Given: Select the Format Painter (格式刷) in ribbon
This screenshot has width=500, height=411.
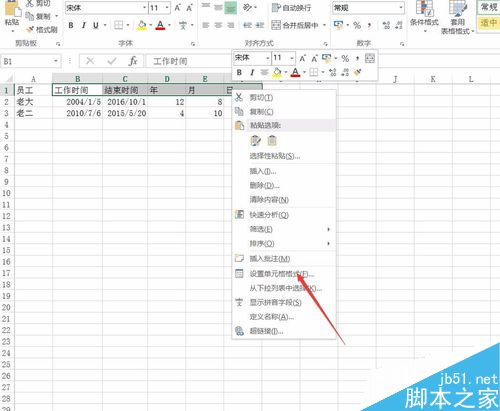Looking at the screenshot, I should click(x=43, y=30).
